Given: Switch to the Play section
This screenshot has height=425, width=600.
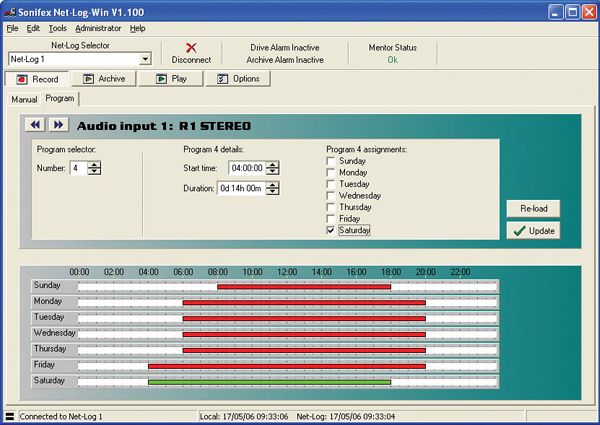Looking at the screenshot, I should click(x=170, y=79).
